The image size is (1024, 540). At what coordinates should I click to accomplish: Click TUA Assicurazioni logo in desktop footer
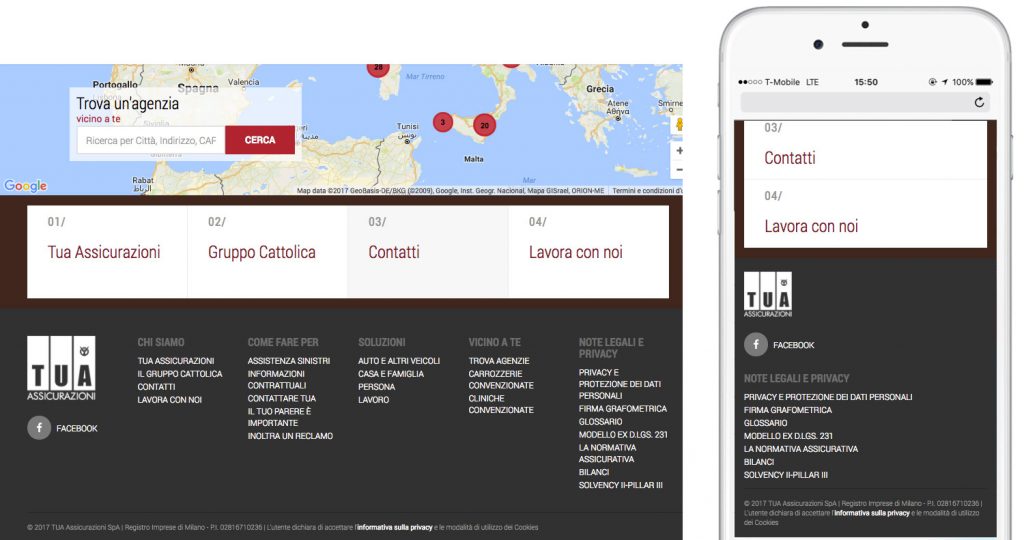click(61, 368)
